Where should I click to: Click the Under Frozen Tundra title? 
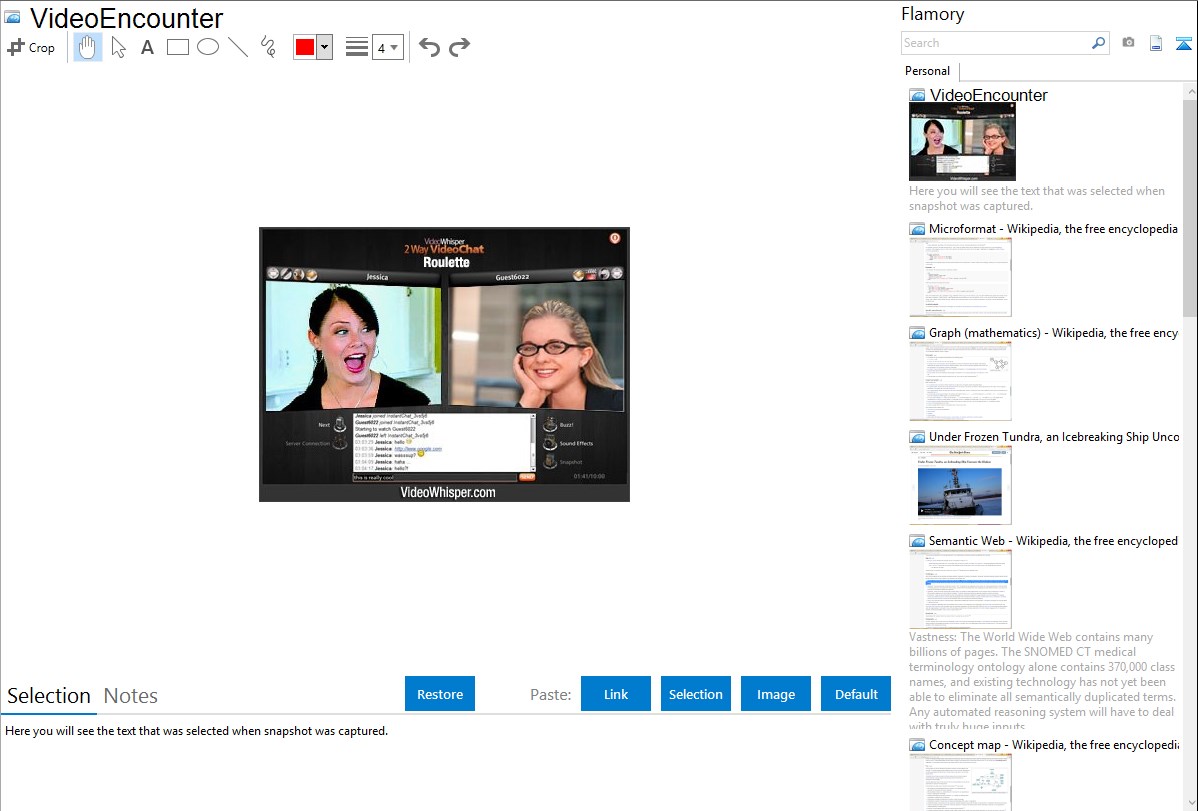1054,437
